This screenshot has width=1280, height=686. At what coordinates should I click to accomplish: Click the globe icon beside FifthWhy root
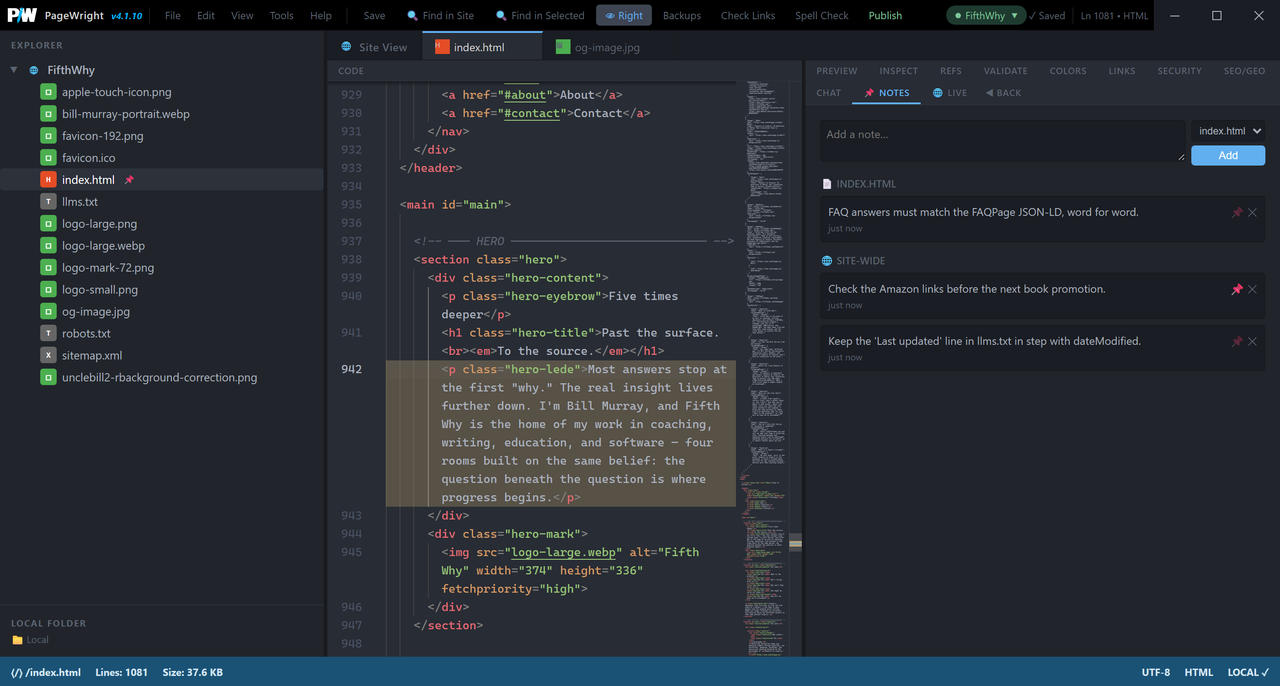(x=34, y=71)
